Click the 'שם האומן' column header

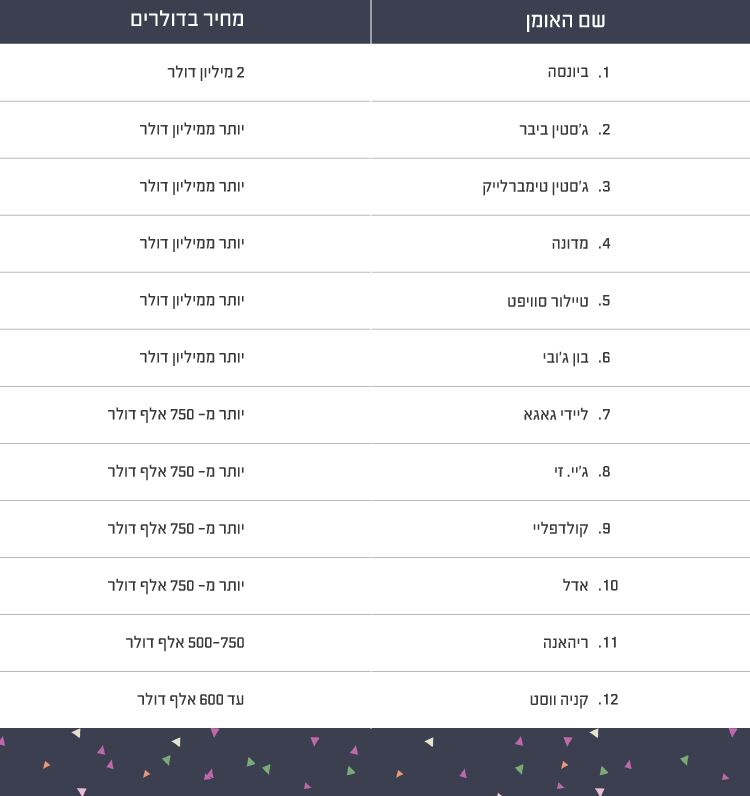(x=565, y=21)
